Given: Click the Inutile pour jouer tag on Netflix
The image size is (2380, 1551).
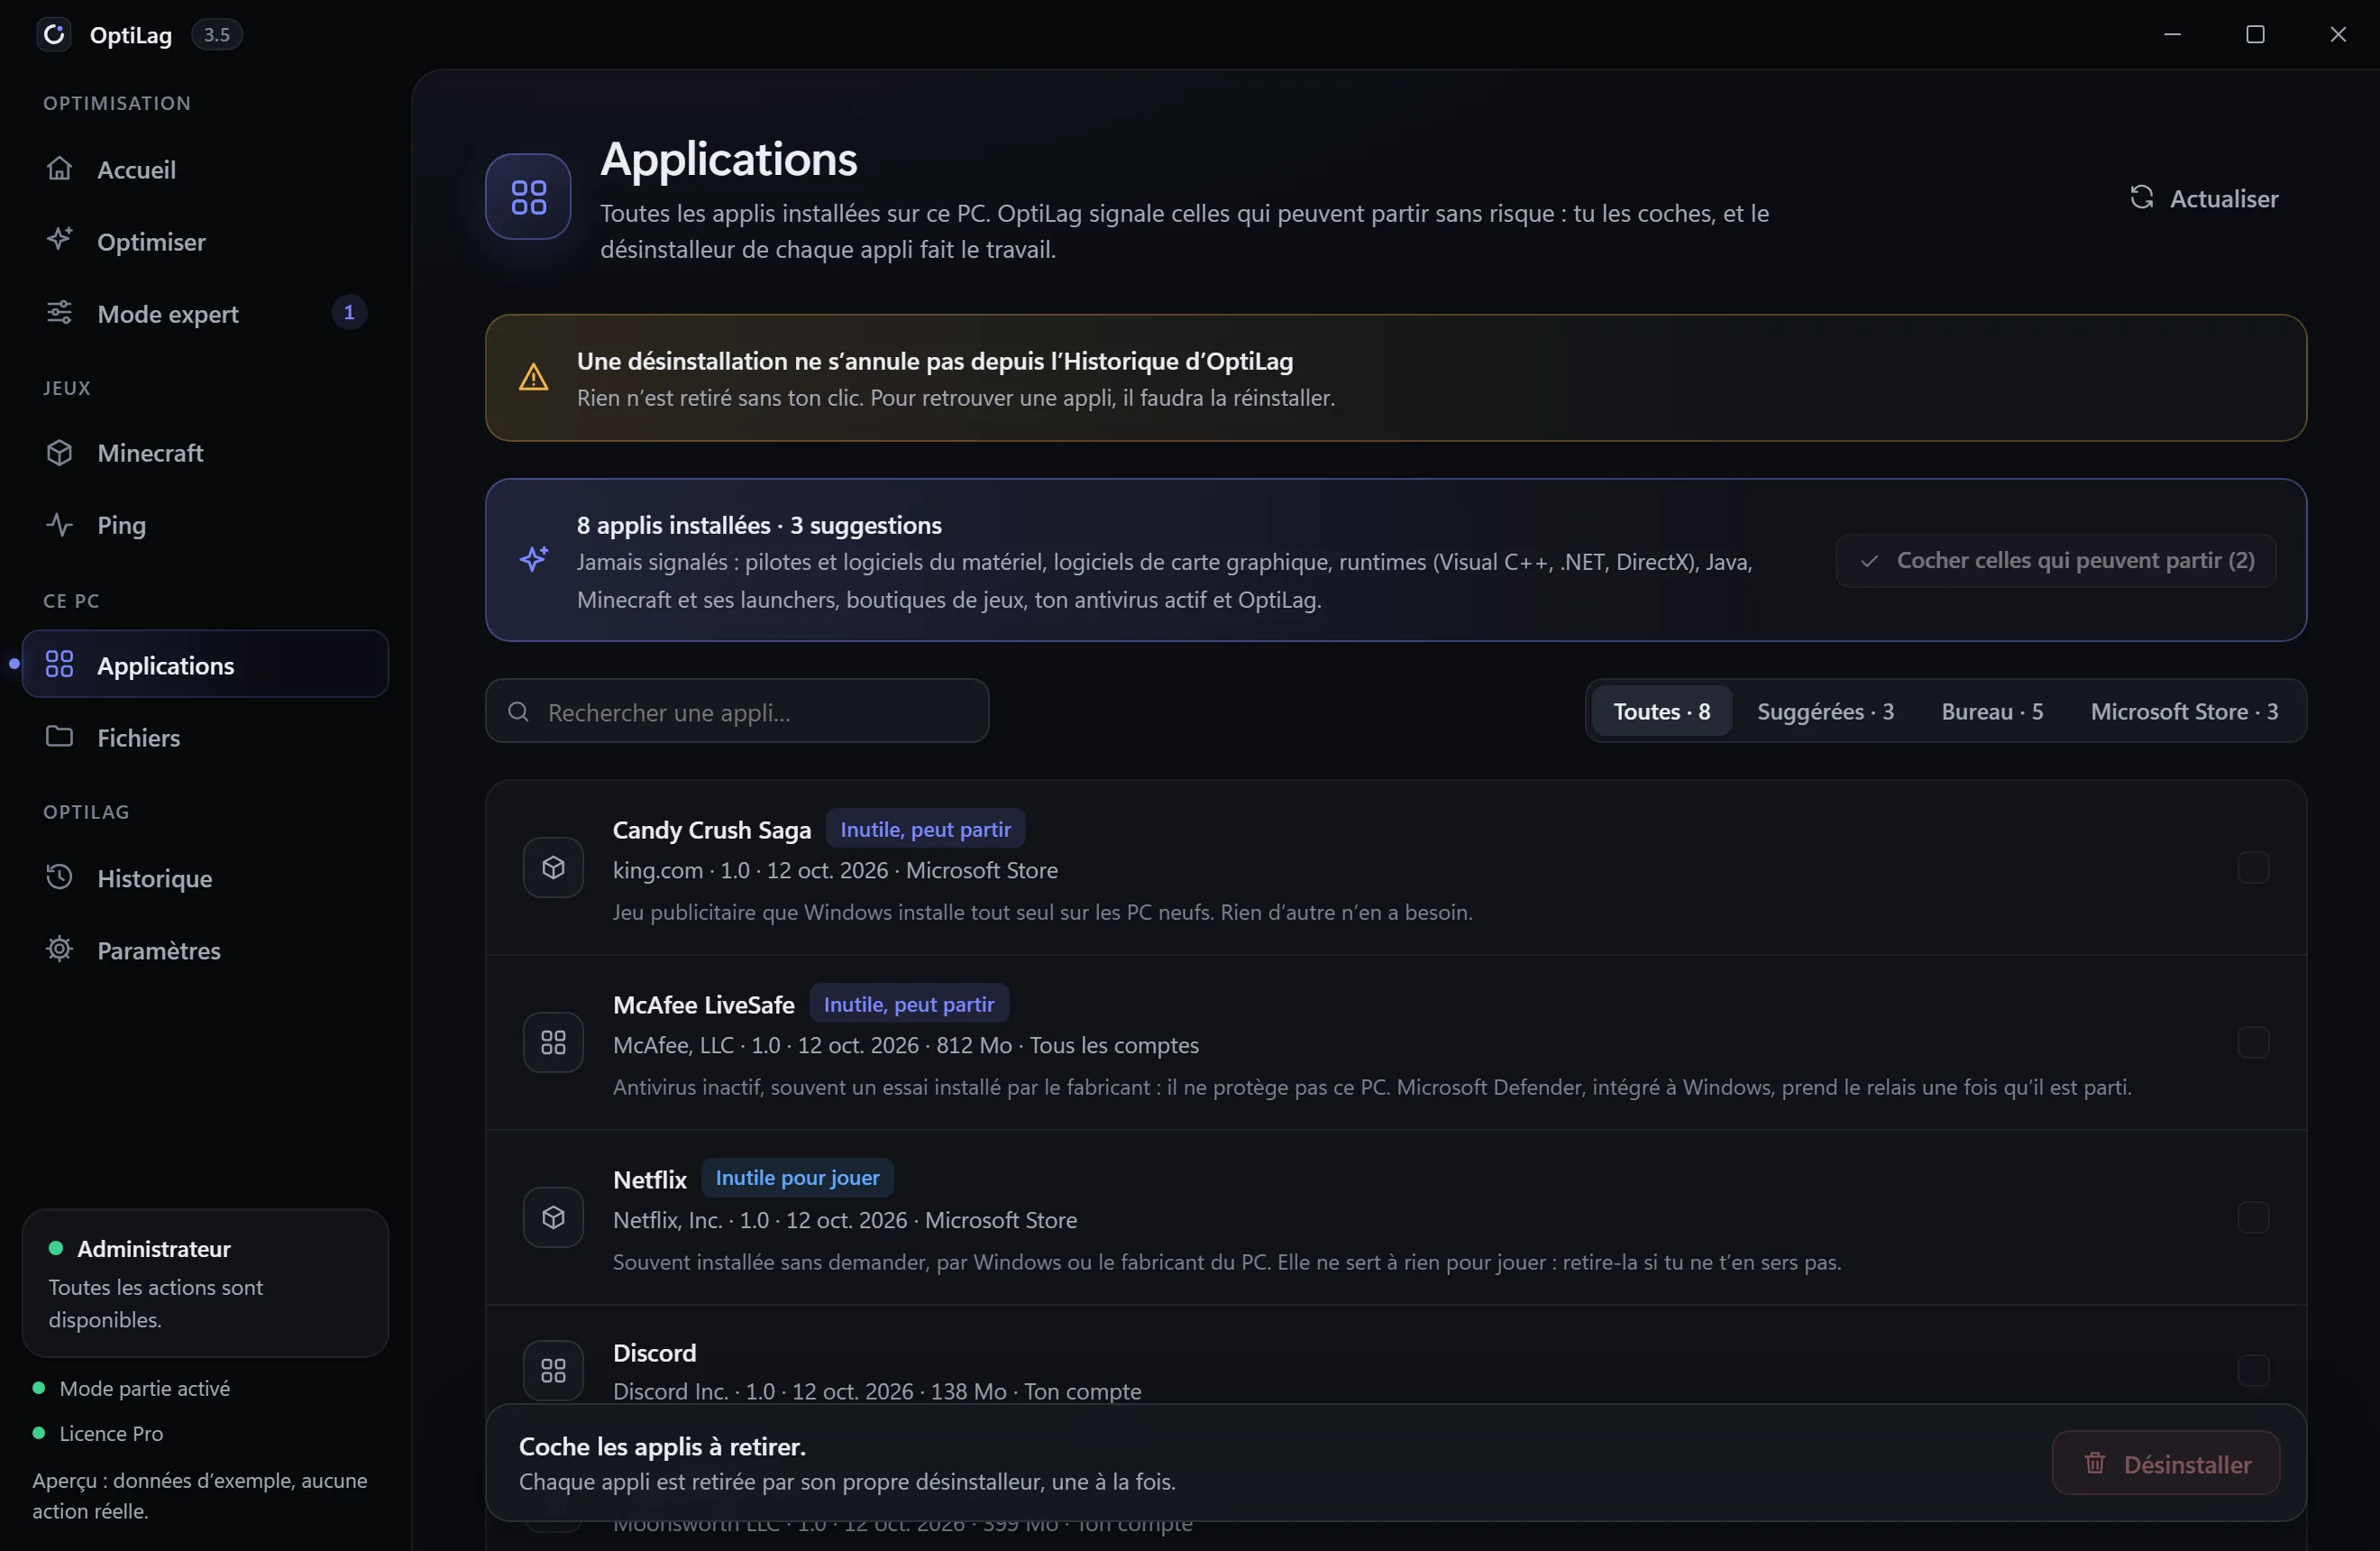Looking at the screenshot, I should click(797, 1177).
